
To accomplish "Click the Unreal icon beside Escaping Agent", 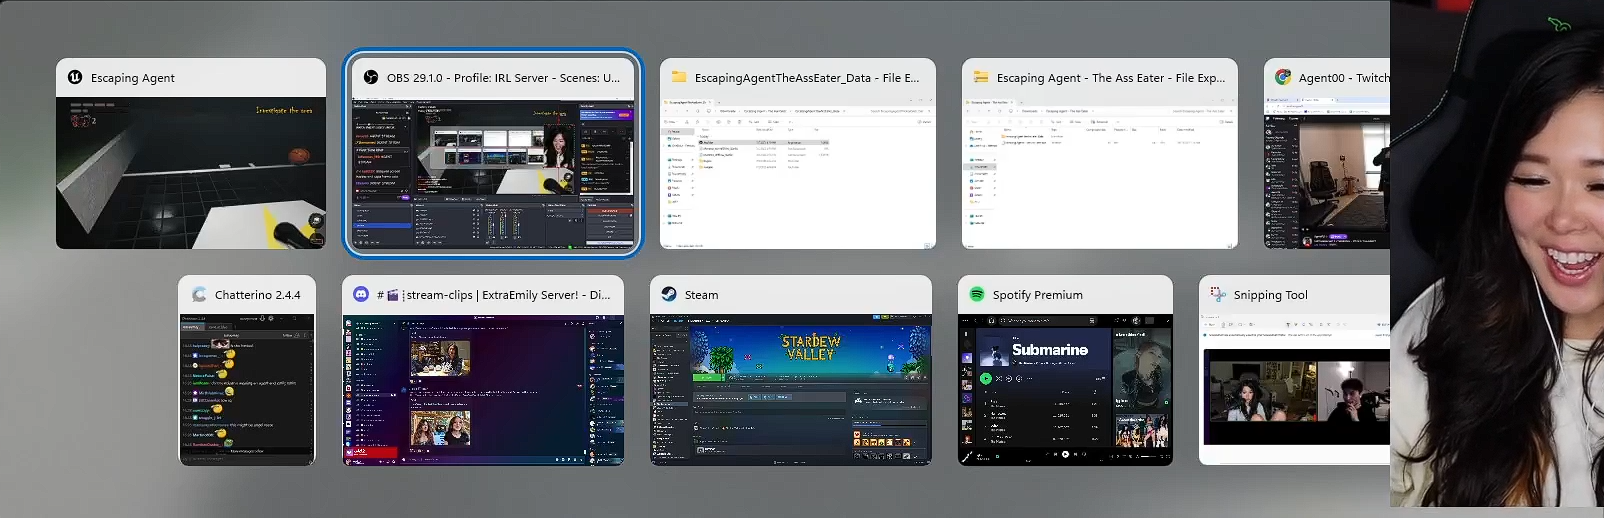I will tap(75, 77).
